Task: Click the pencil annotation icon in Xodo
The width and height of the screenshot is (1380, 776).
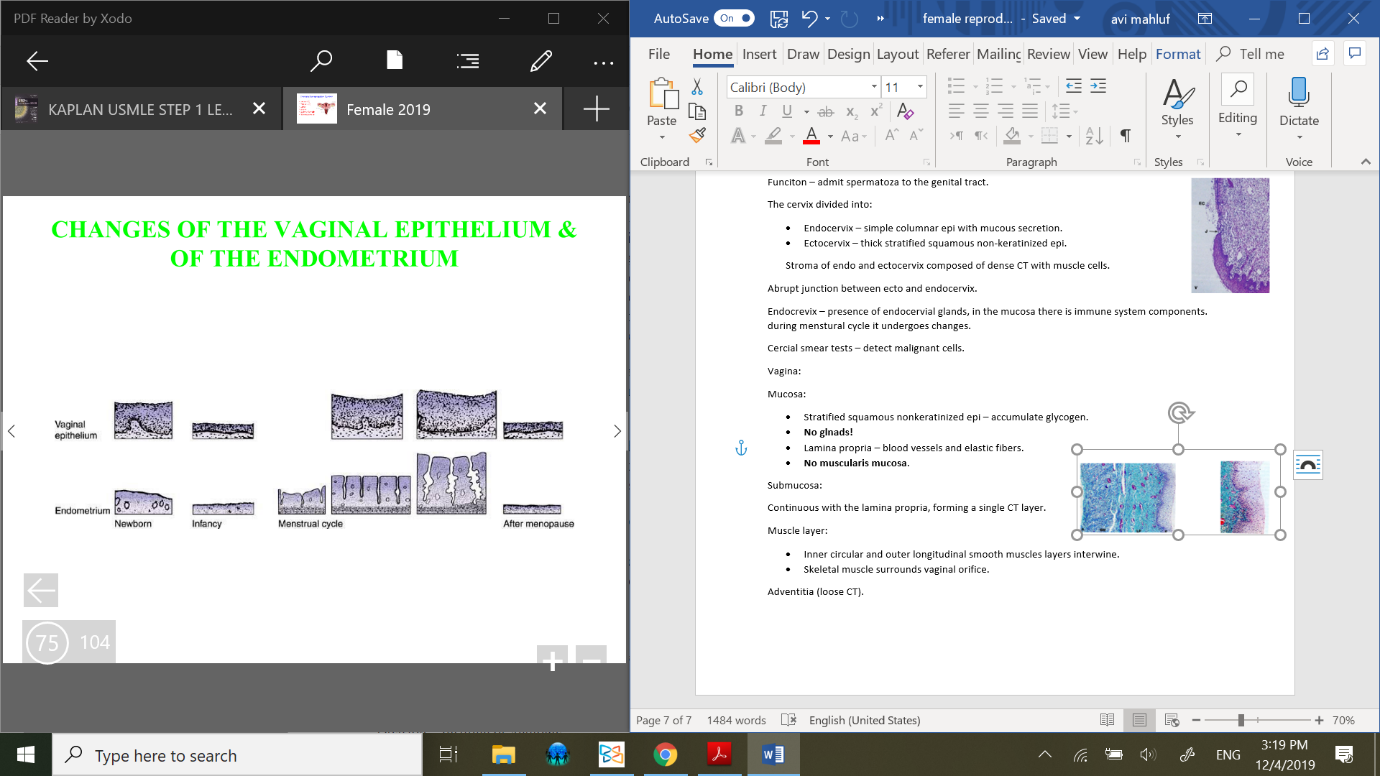Action: [x=541, y=62]
